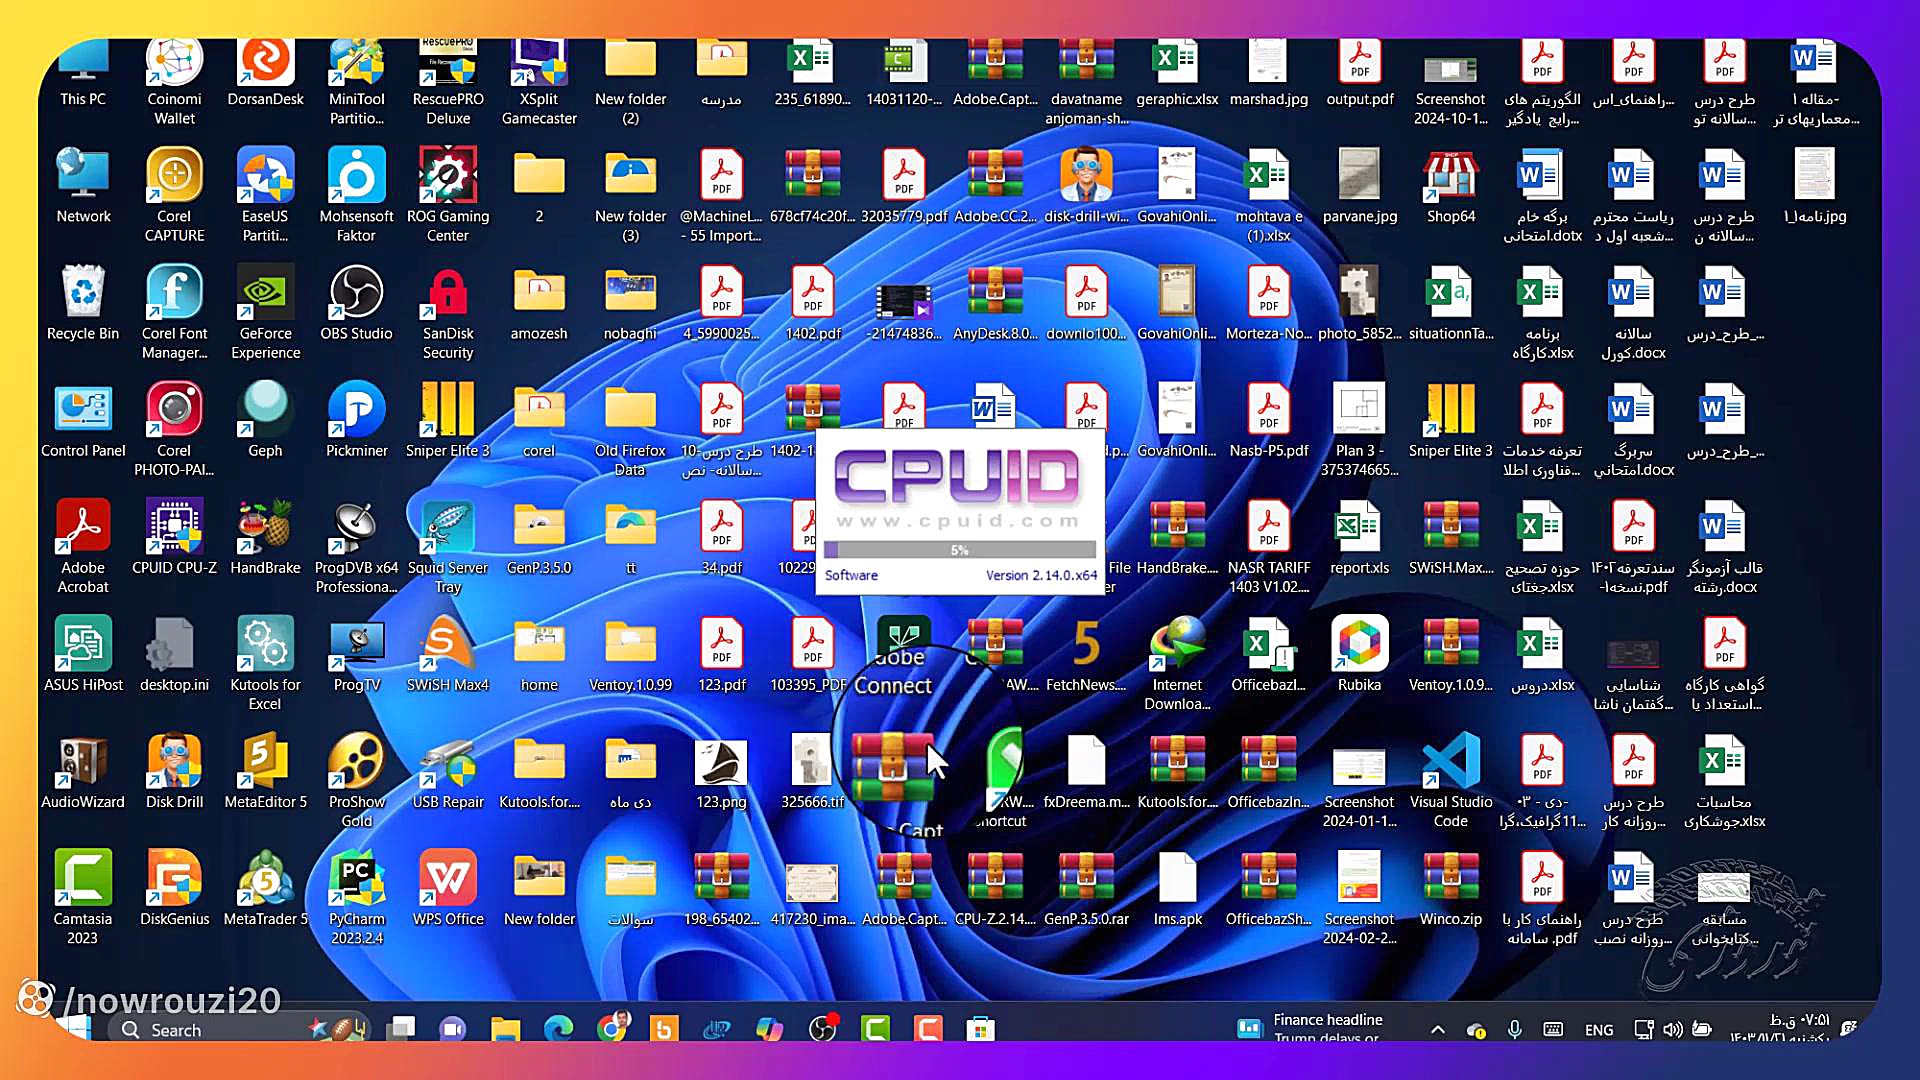Launch PyCharm 2023.2.4

click(356, 897)
